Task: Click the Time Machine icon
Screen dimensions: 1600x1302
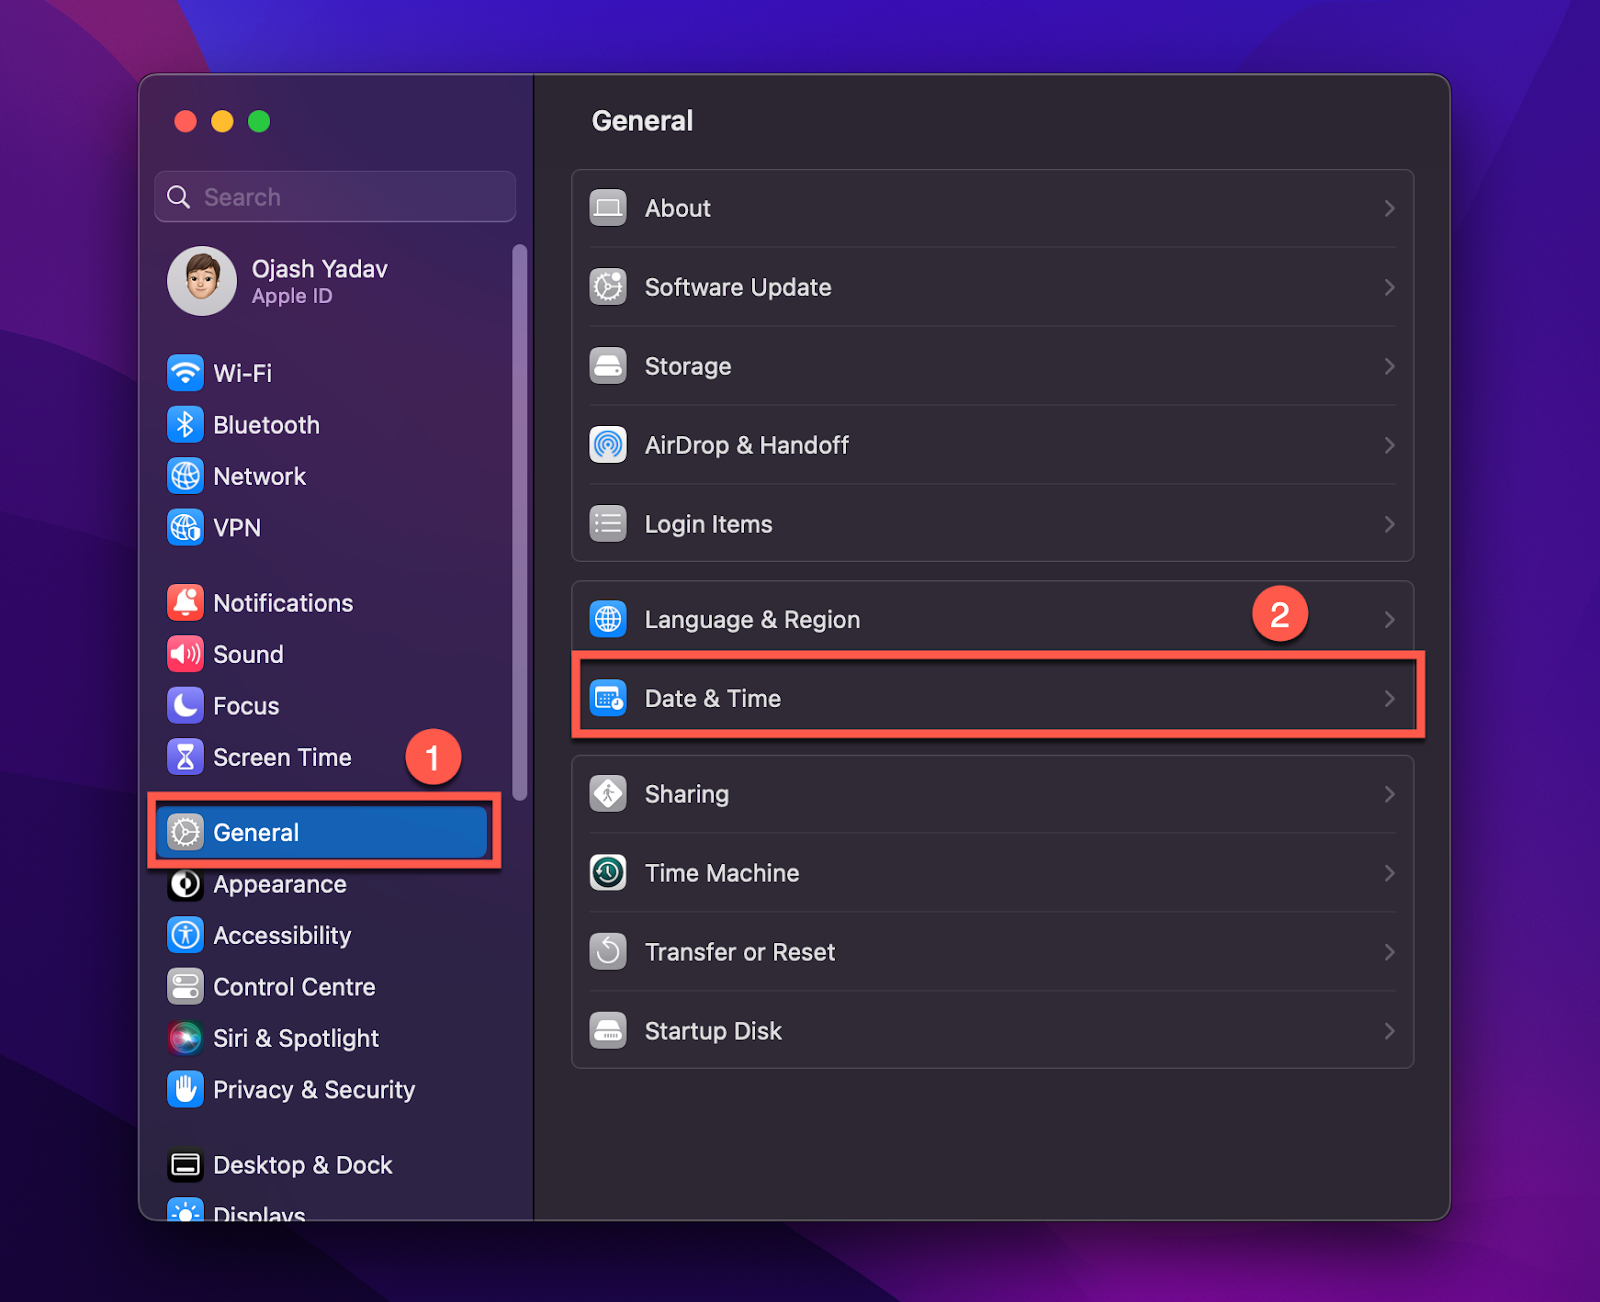Action: 607,872
